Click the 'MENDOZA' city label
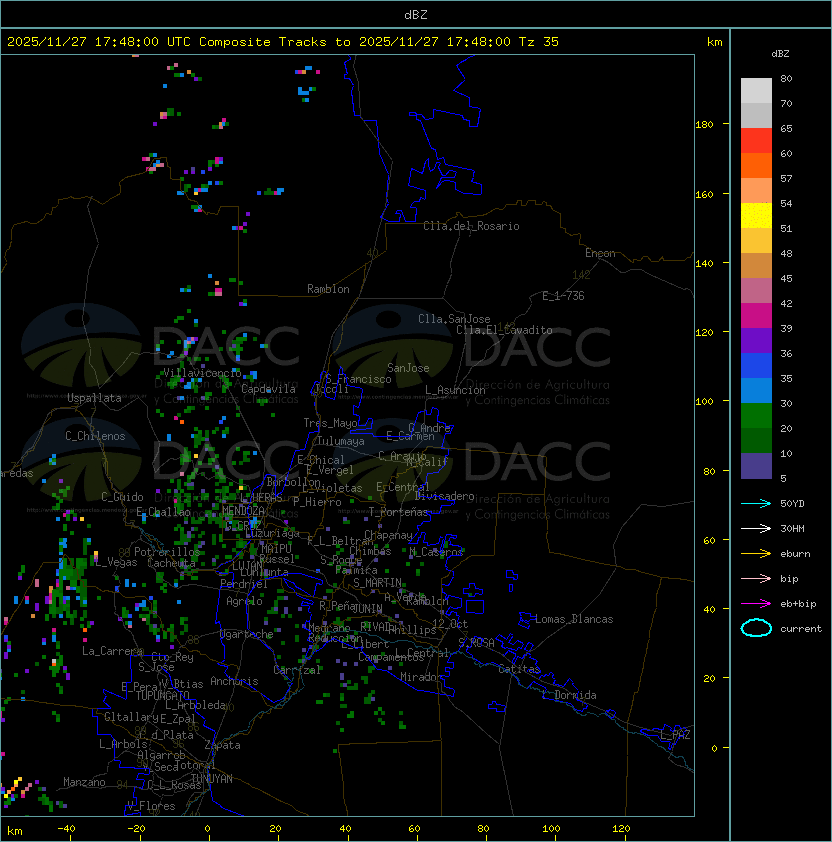 click(x=243, y=510)
